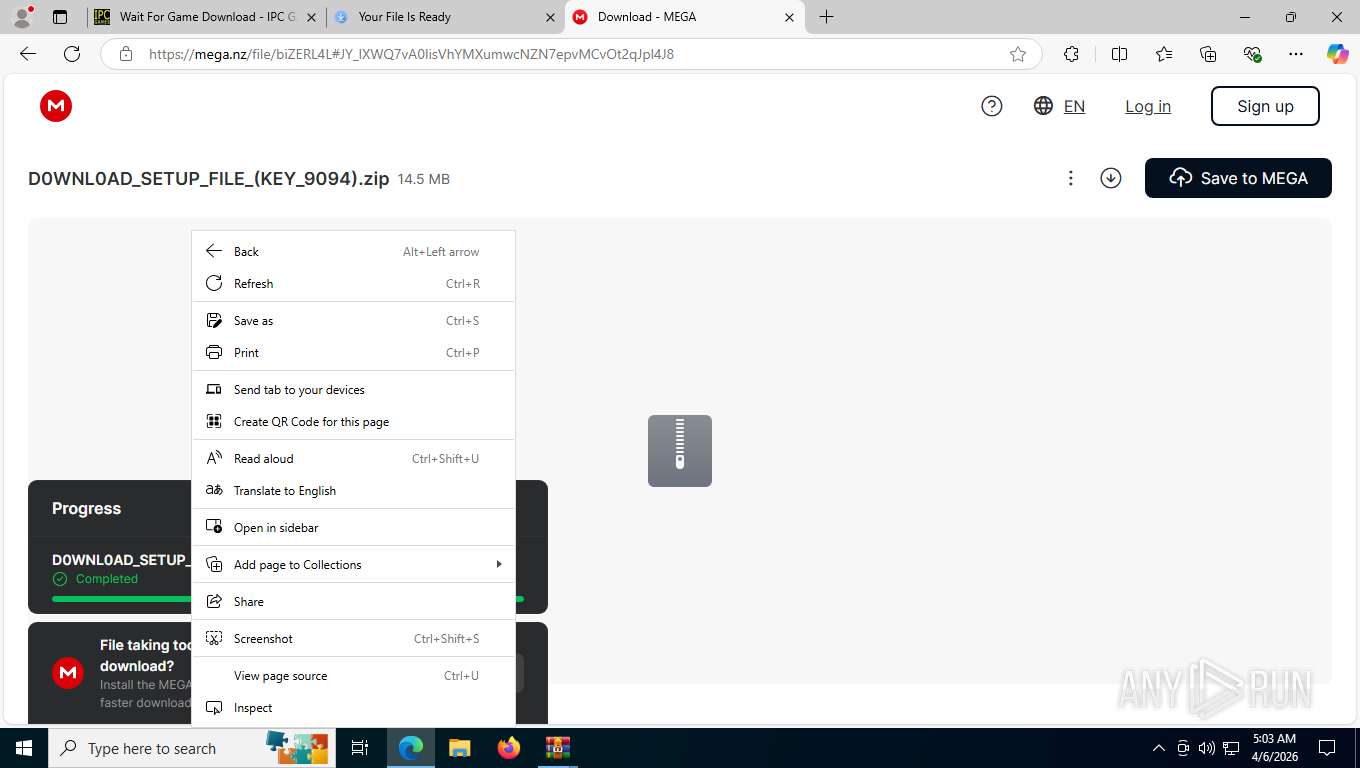Image resolution: width=1360 pixels, height=768 pixels.
Task: Open Edge Settings and more ellipsis
Action: 1296,54
